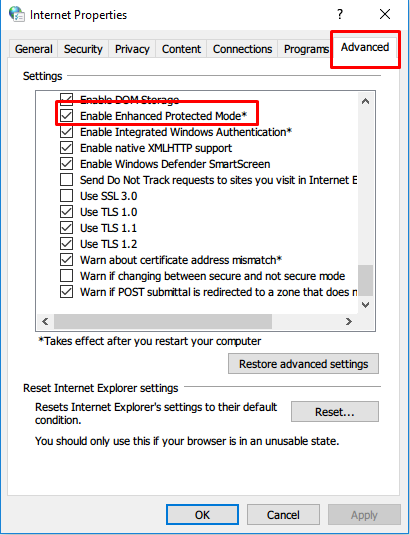Image resolution: width=410 pixels, height=535 pixels.
Task: Enable the Use SSL 3.0 checkbox
Action: [67, 196]
